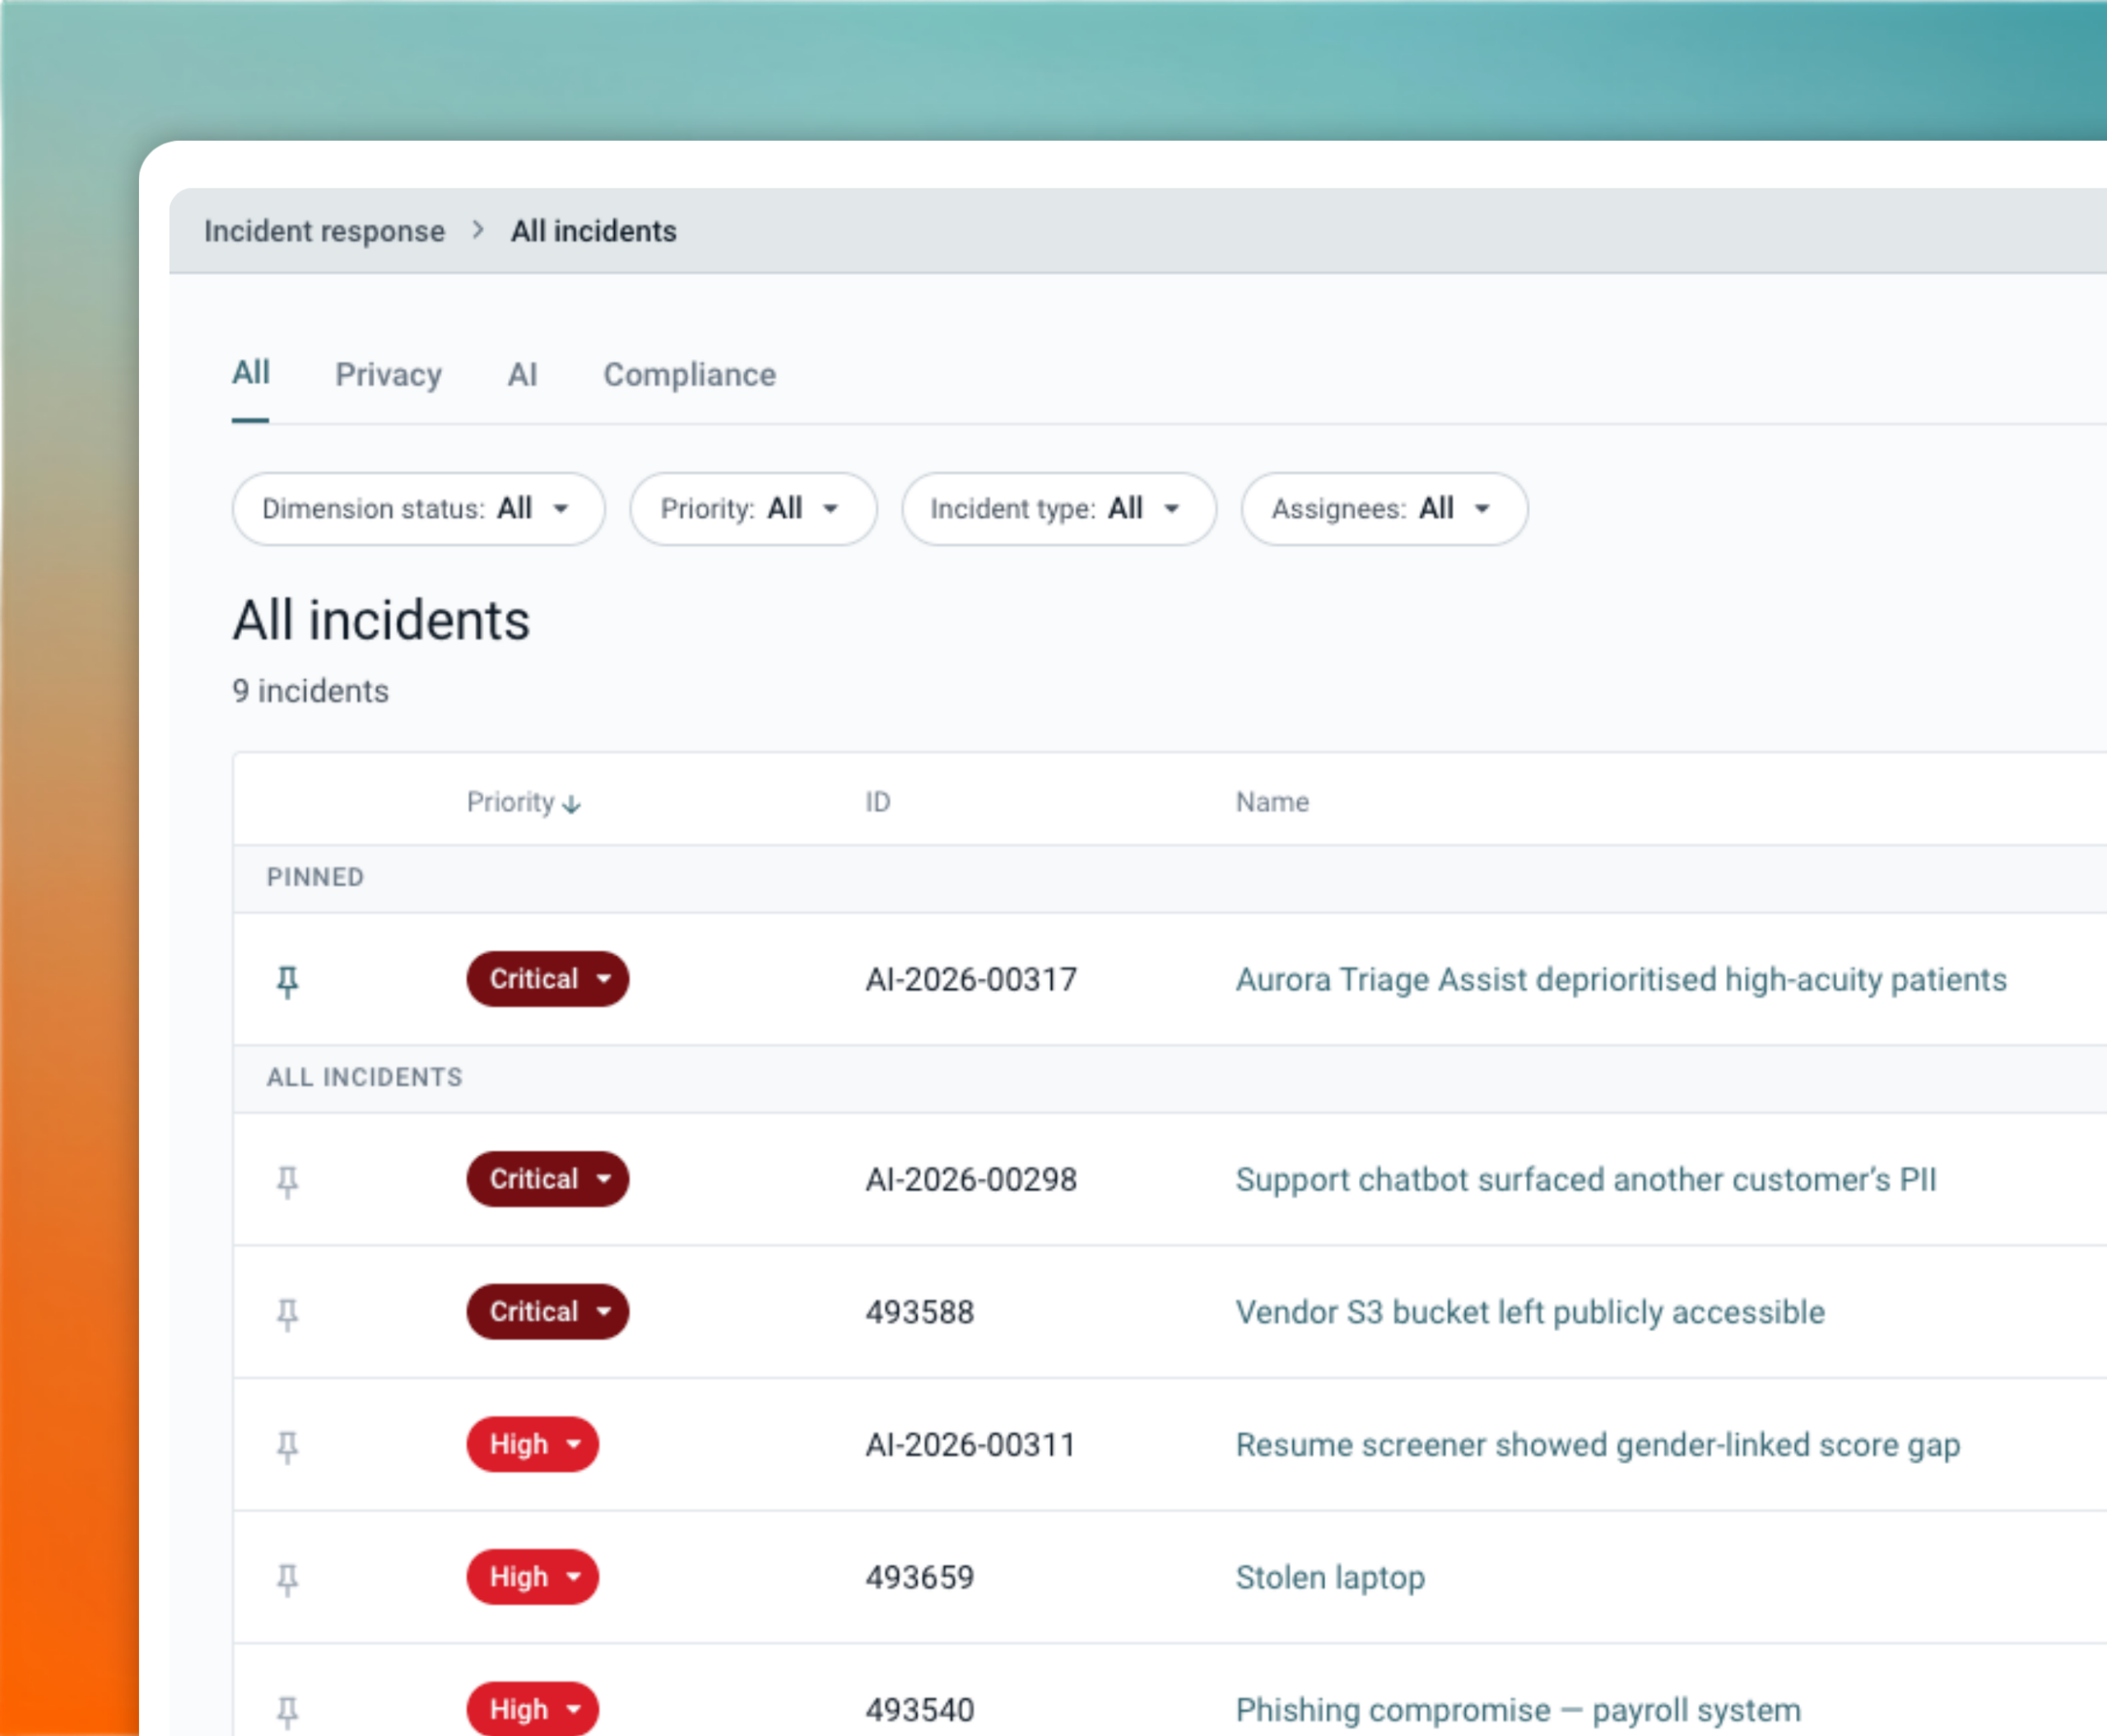This screenshot has height=1736, width=2107.
Task: Sort table by Priority column header
Action: [524, 802]
